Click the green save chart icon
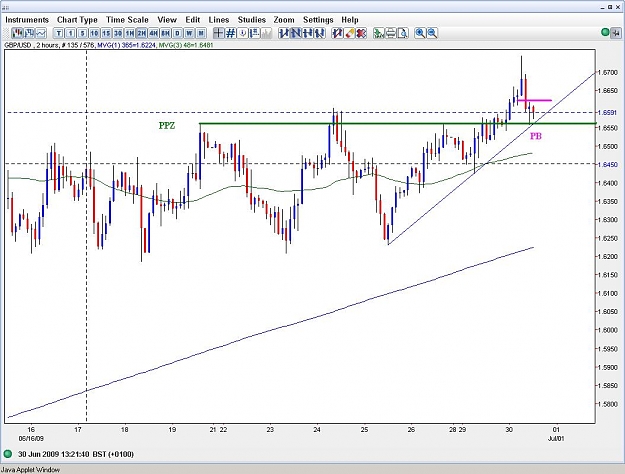Image resolution: width=625 pixels, height=474 pixels. (x=379, y=33)
